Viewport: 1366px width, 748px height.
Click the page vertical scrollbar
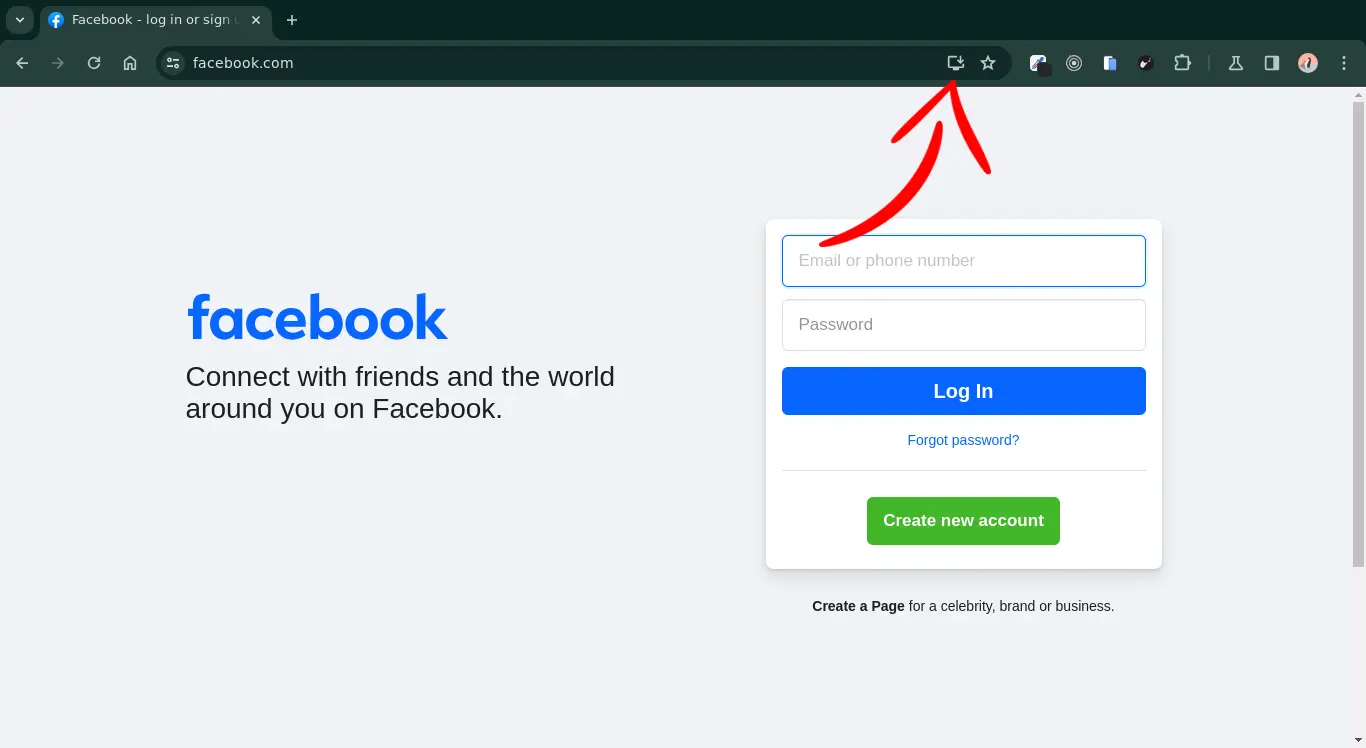point(1358,333)
